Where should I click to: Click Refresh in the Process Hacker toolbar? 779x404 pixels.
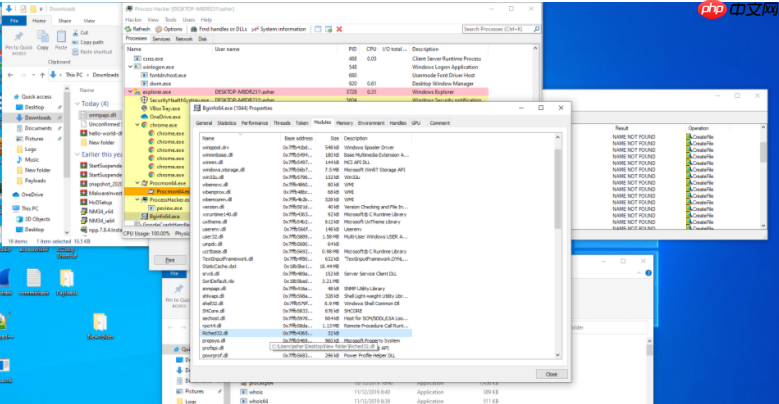coord(137,29)
